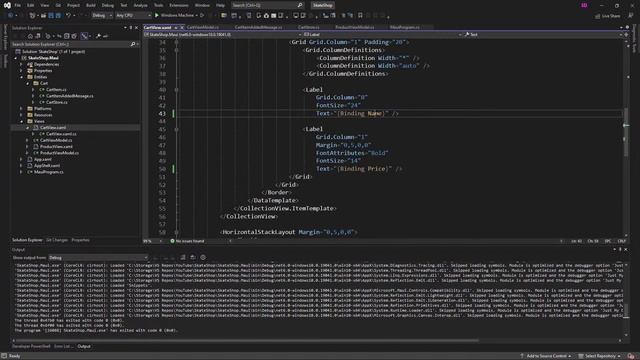
Task: Collapse the Entities folder
Action: pyautogui.click(x=21, y=77)
